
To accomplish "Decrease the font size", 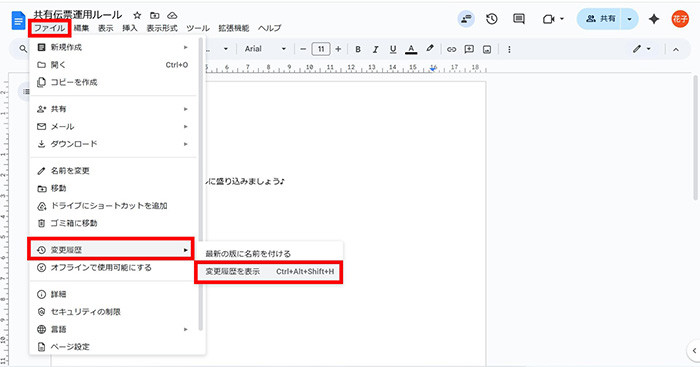I will tap(303, 49).
